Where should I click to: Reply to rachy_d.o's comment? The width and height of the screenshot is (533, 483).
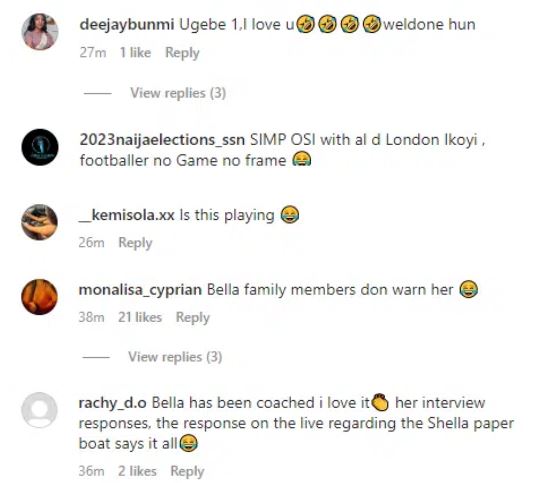pos(187,471)
